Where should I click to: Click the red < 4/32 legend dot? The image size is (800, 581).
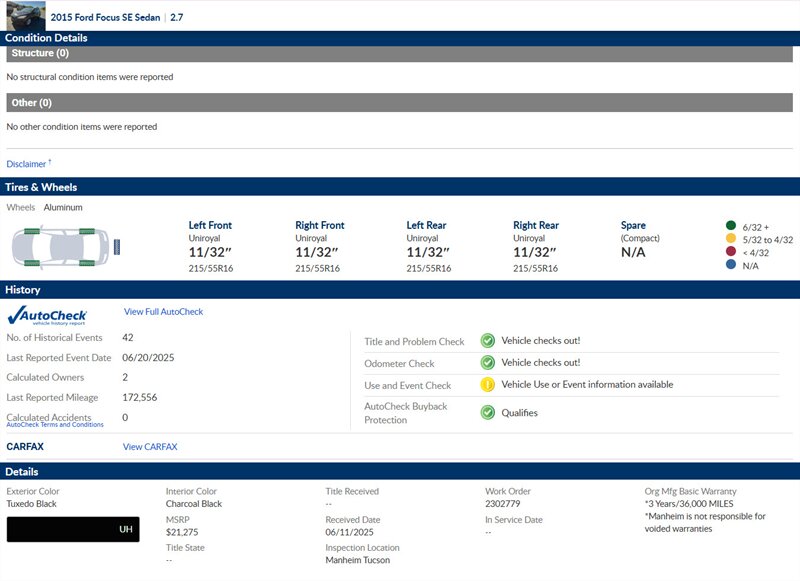(730, 253)
